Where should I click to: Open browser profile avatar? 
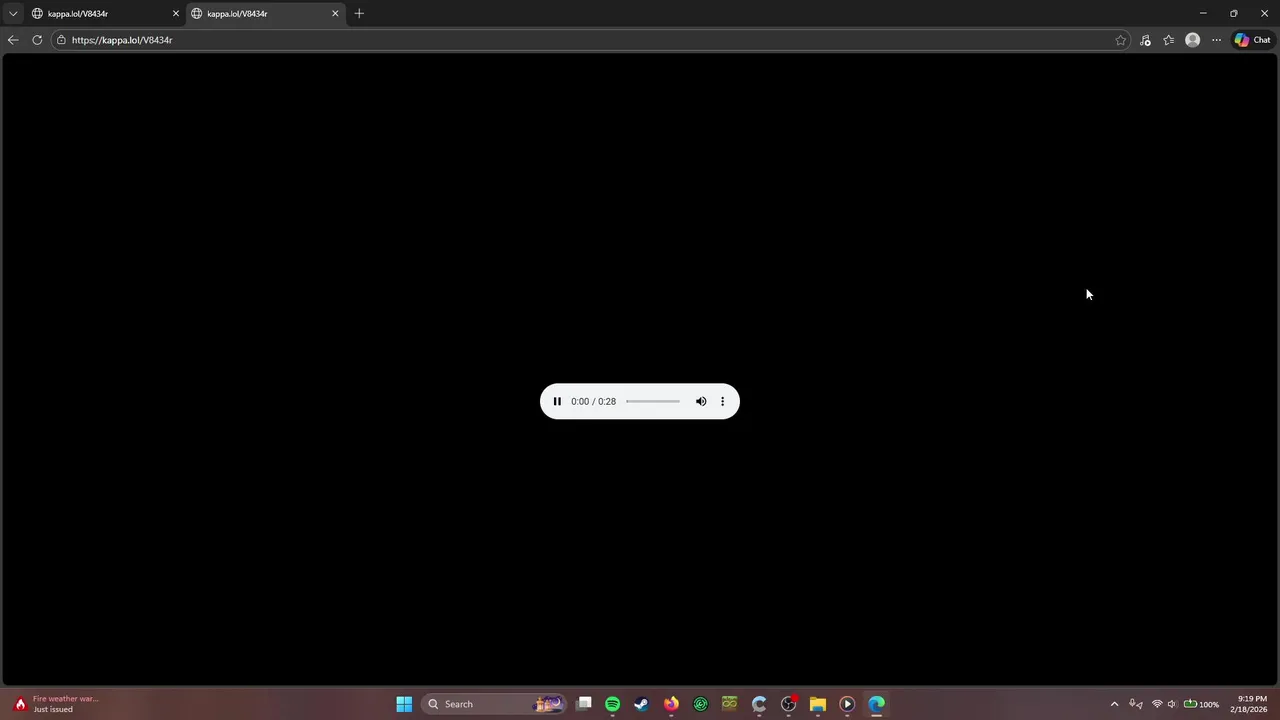click(1192, 40)
